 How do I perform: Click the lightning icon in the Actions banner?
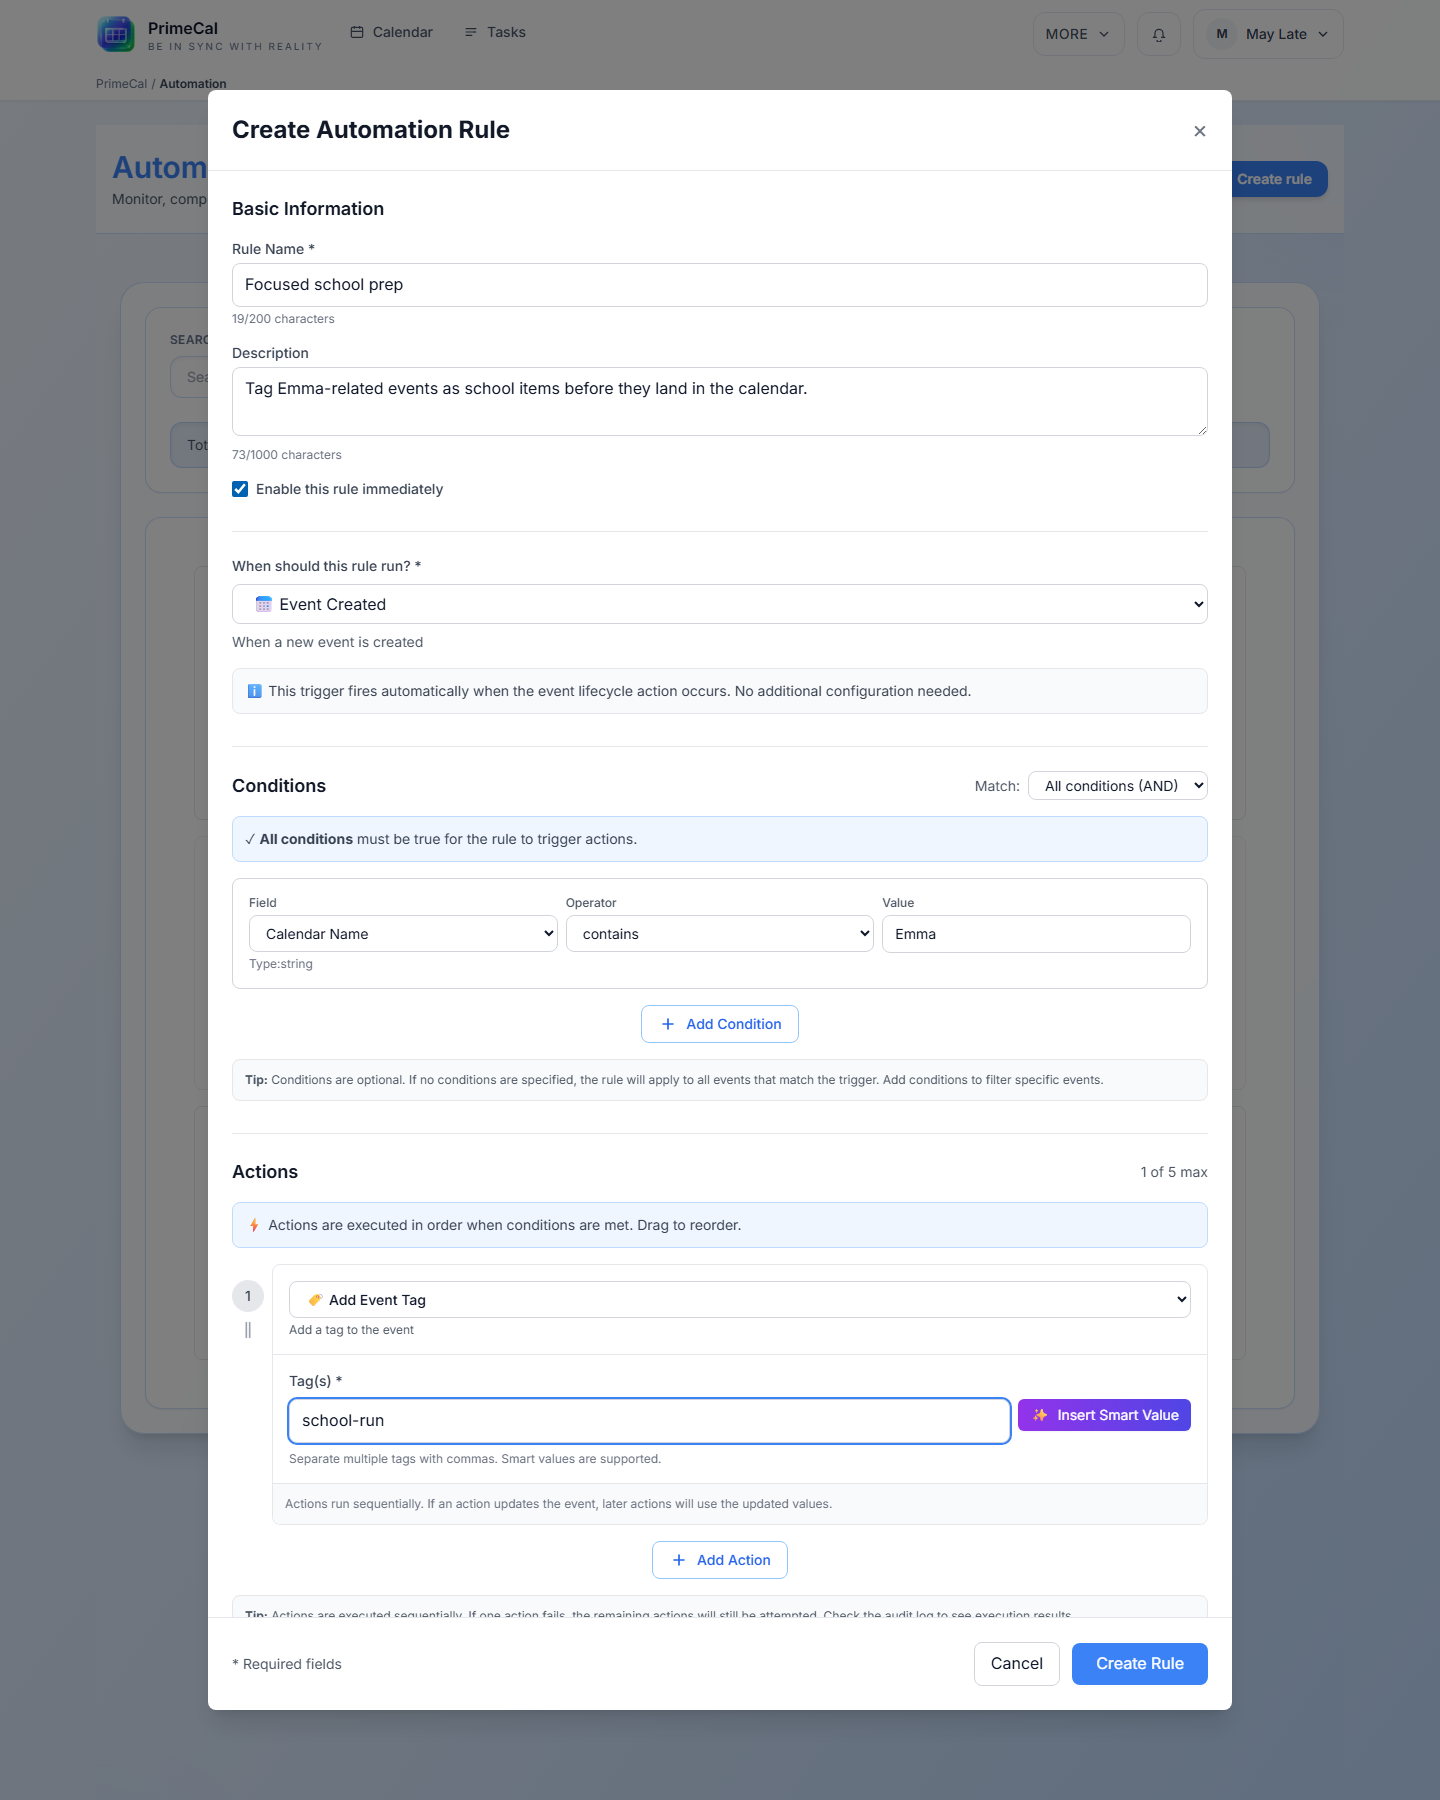254,1224
